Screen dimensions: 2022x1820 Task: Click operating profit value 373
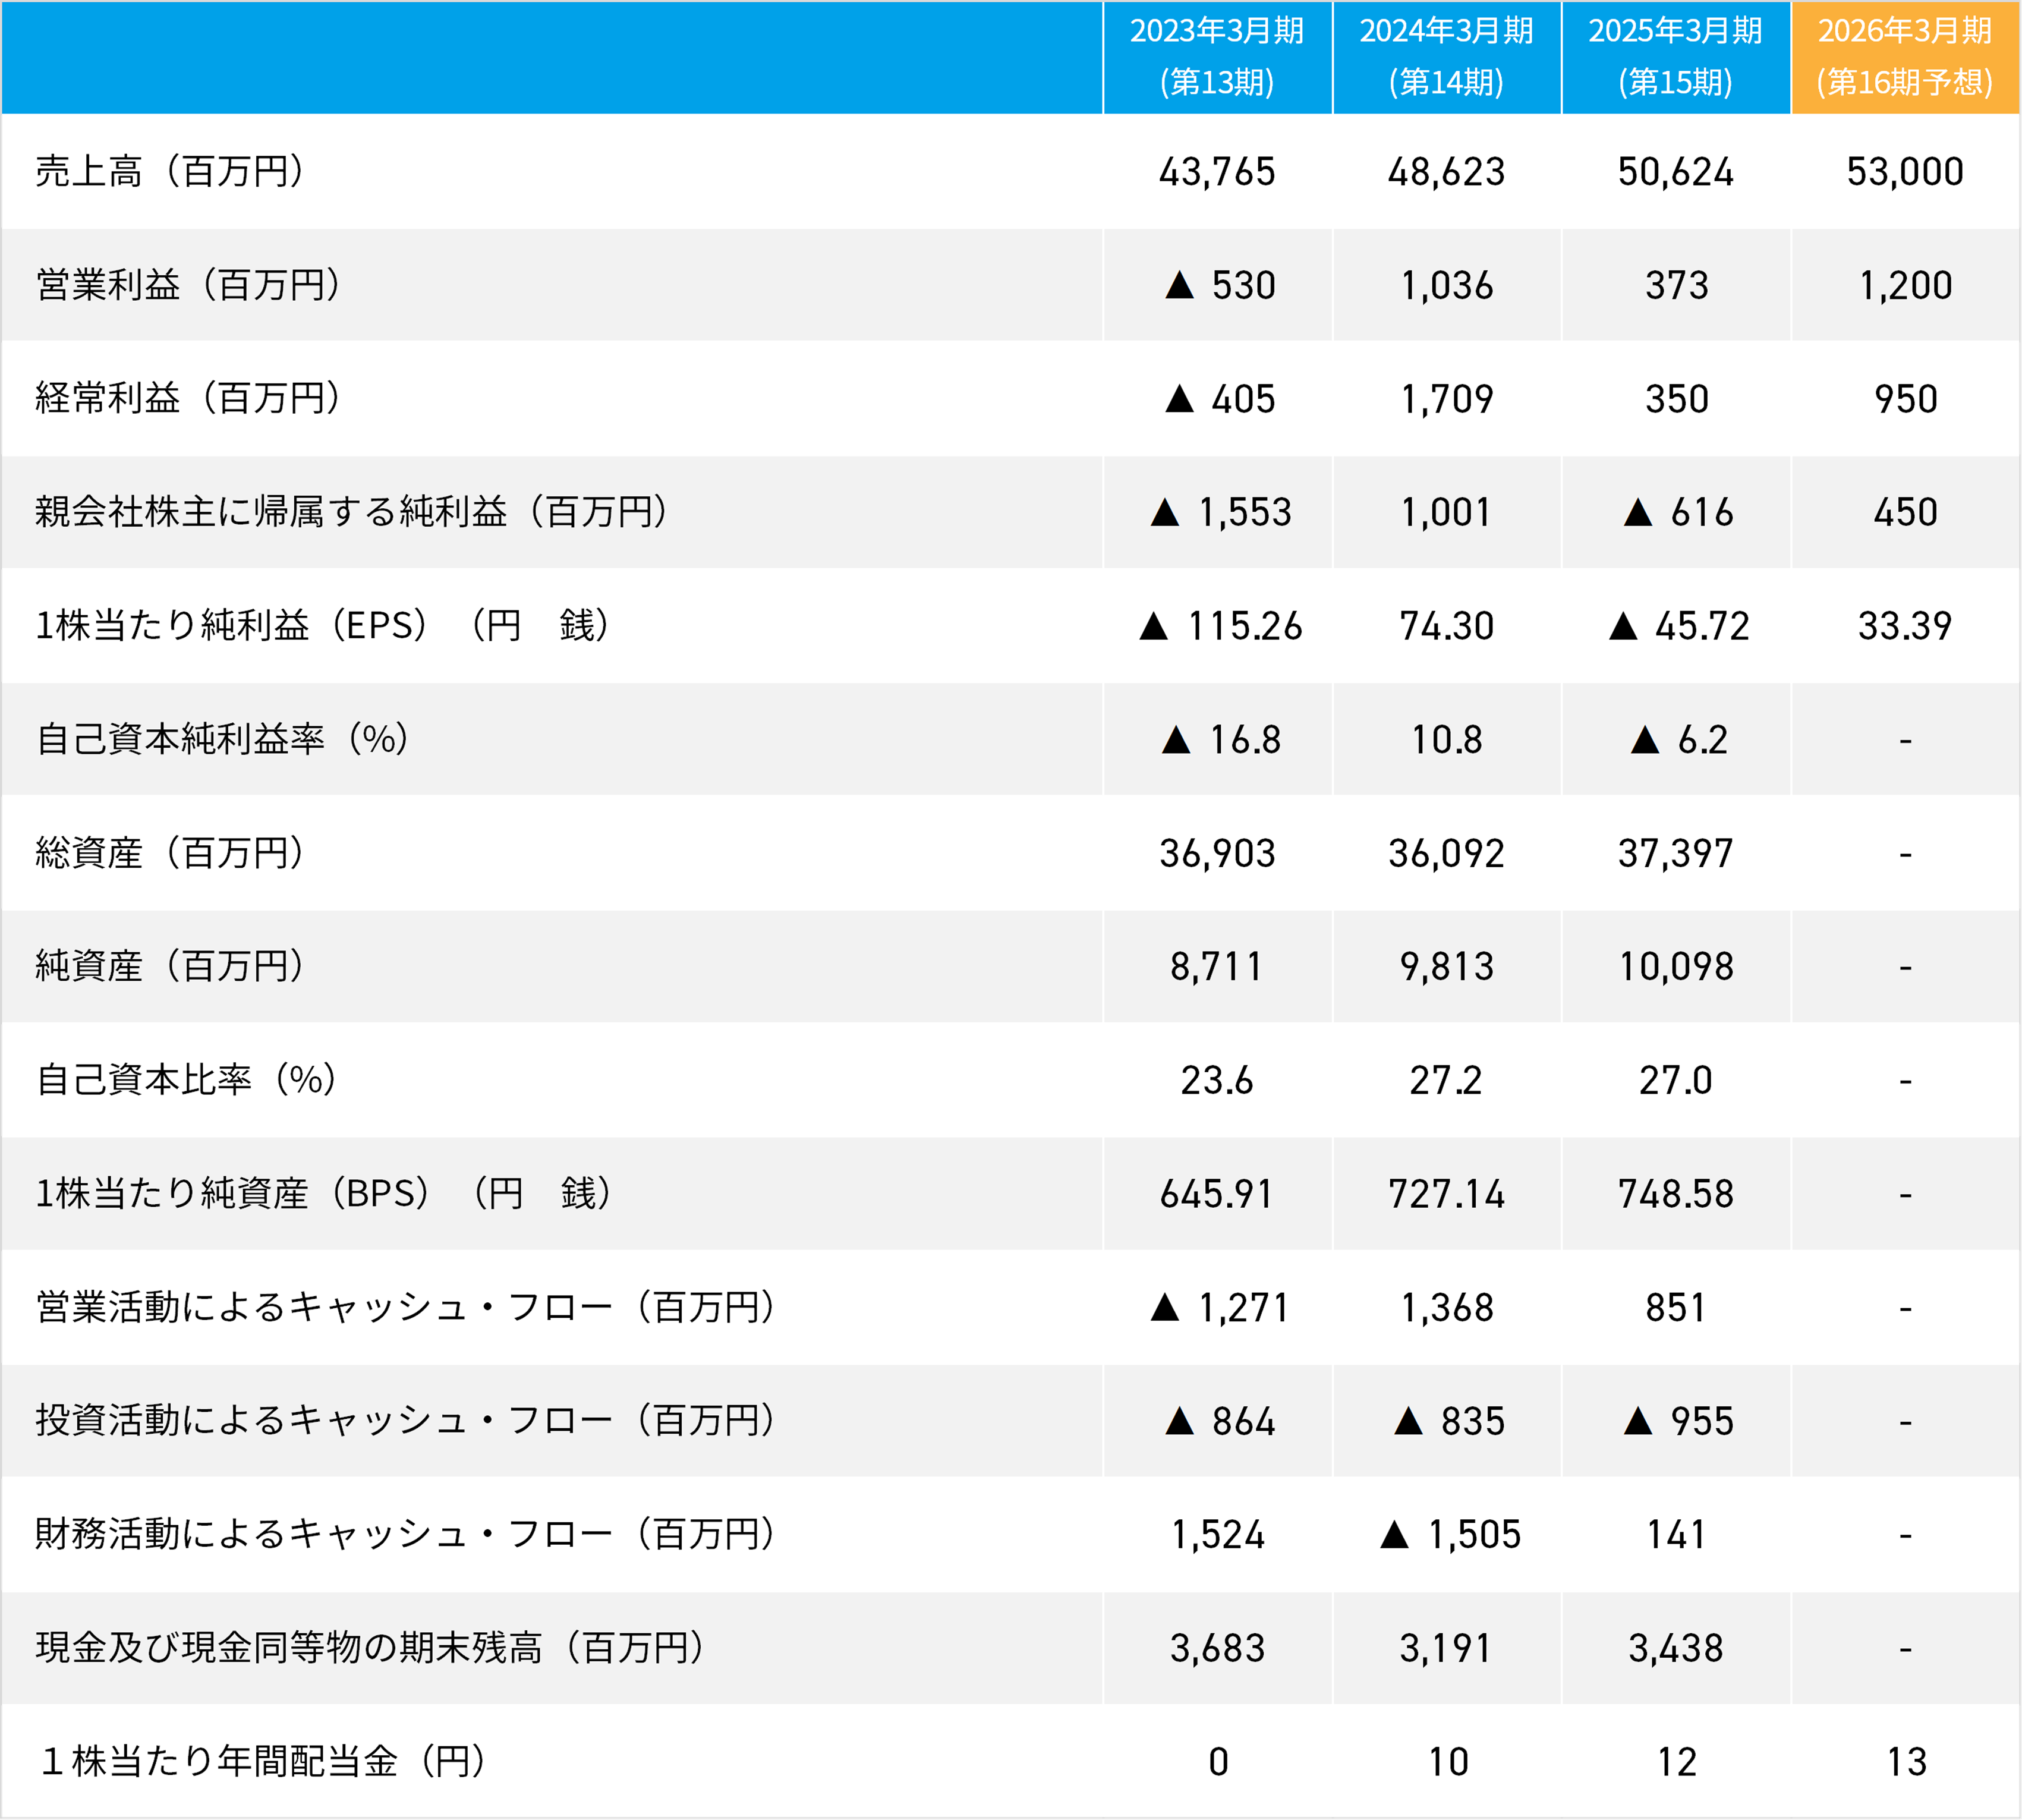pyautogui.click(x=1677, y=286)
